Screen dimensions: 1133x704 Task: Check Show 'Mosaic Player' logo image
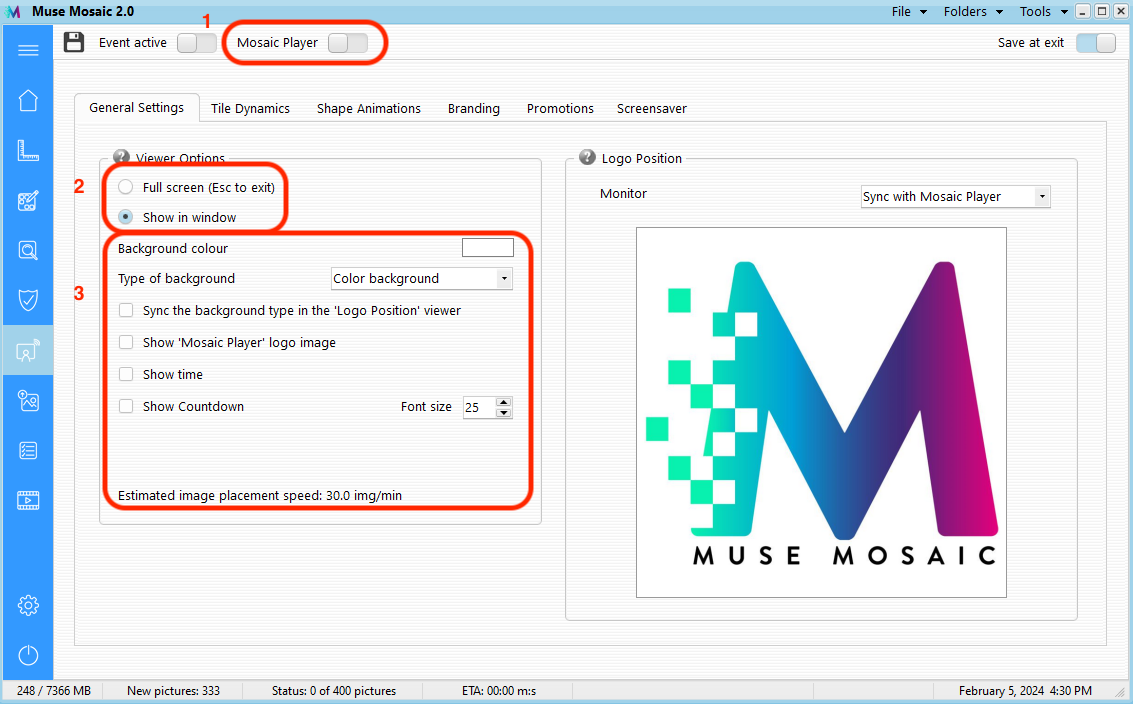pyautogui.click(x=126, y=342)
